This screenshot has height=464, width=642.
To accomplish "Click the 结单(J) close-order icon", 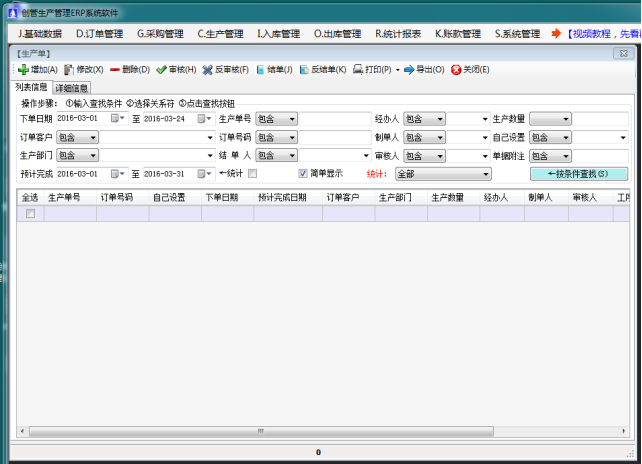I will pos(261,70).
